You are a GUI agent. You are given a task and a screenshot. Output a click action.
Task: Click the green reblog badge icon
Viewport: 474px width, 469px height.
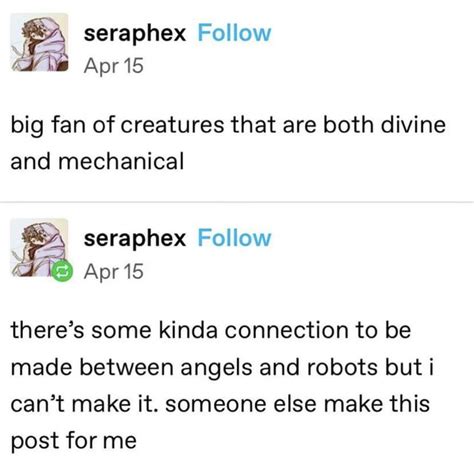62,271
